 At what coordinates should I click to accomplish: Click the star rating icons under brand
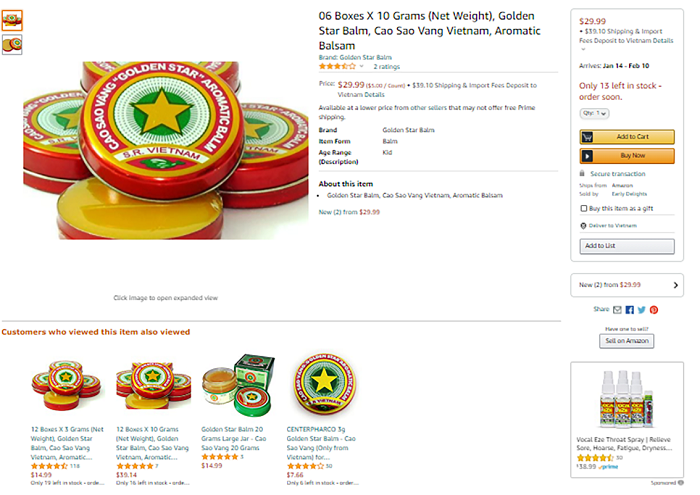point(335,66)
